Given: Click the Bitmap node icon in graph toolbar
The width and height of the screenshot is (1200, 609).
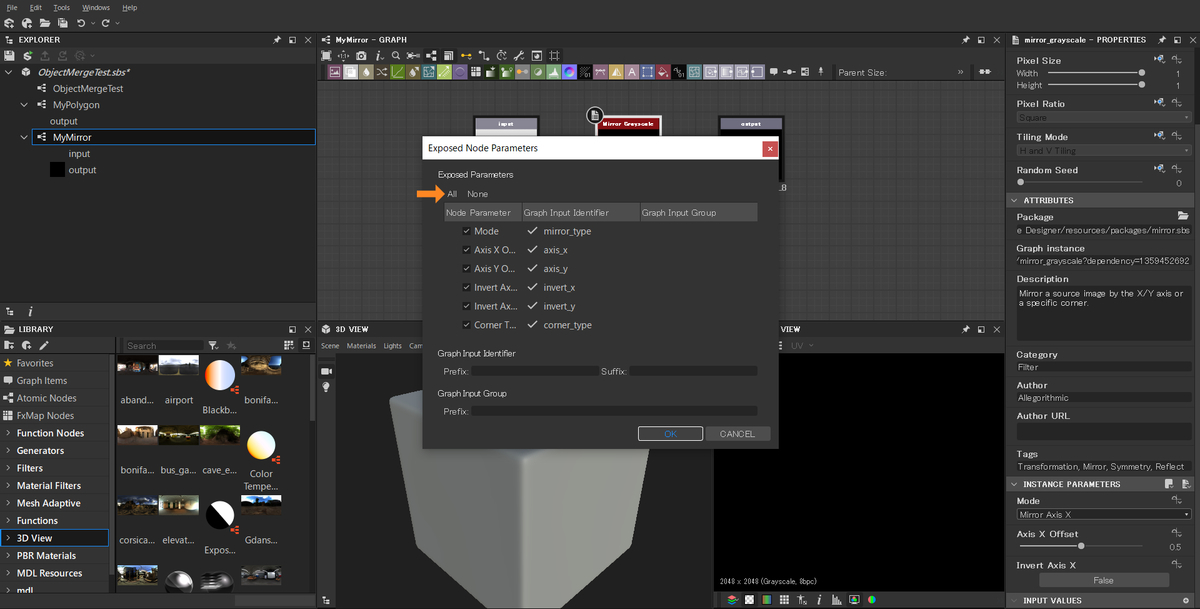Looking at the screenshot, I should tap(334, 72).
